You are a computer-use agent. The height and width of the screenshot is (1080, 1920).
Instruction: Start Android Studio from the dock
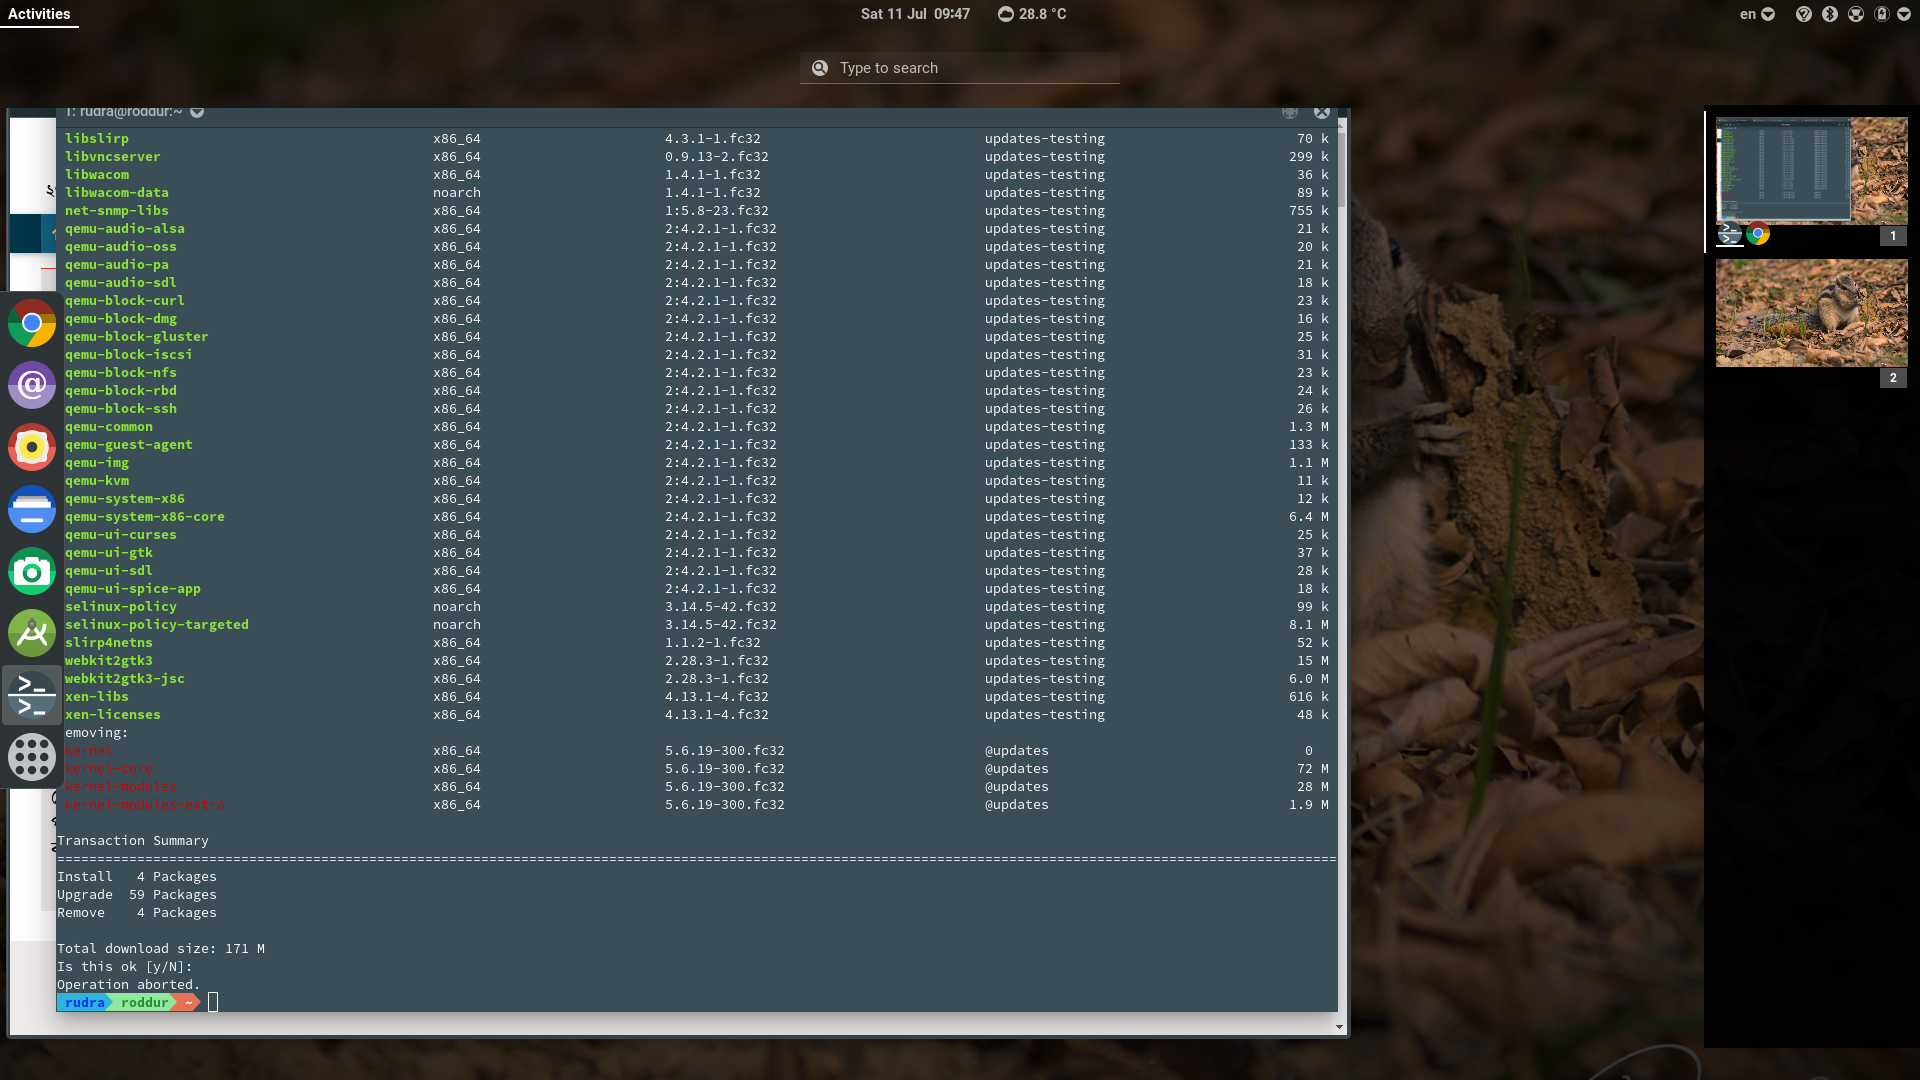click(32, 633)
